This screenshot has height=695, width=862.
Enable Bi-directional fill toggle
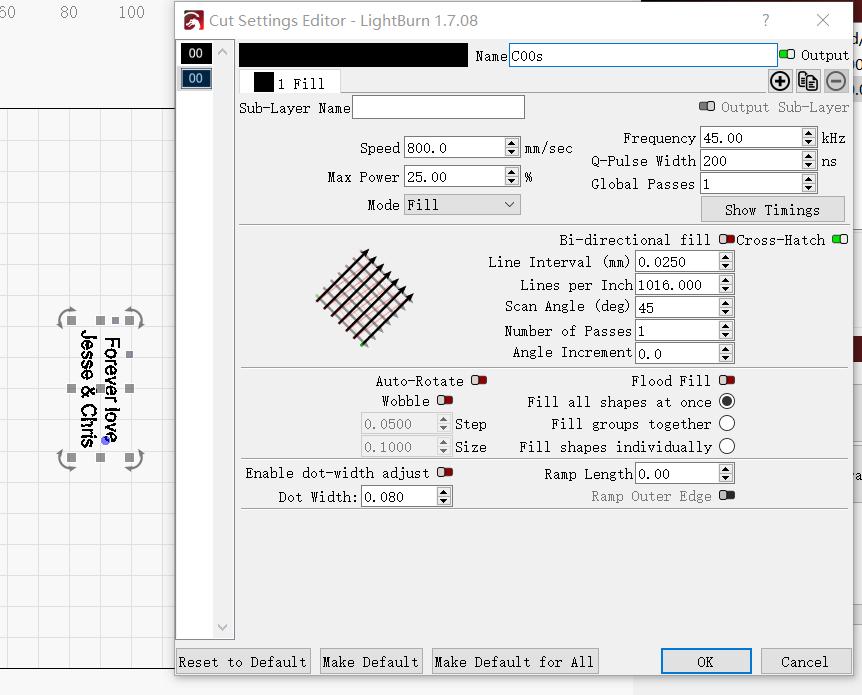click(727, 240)
